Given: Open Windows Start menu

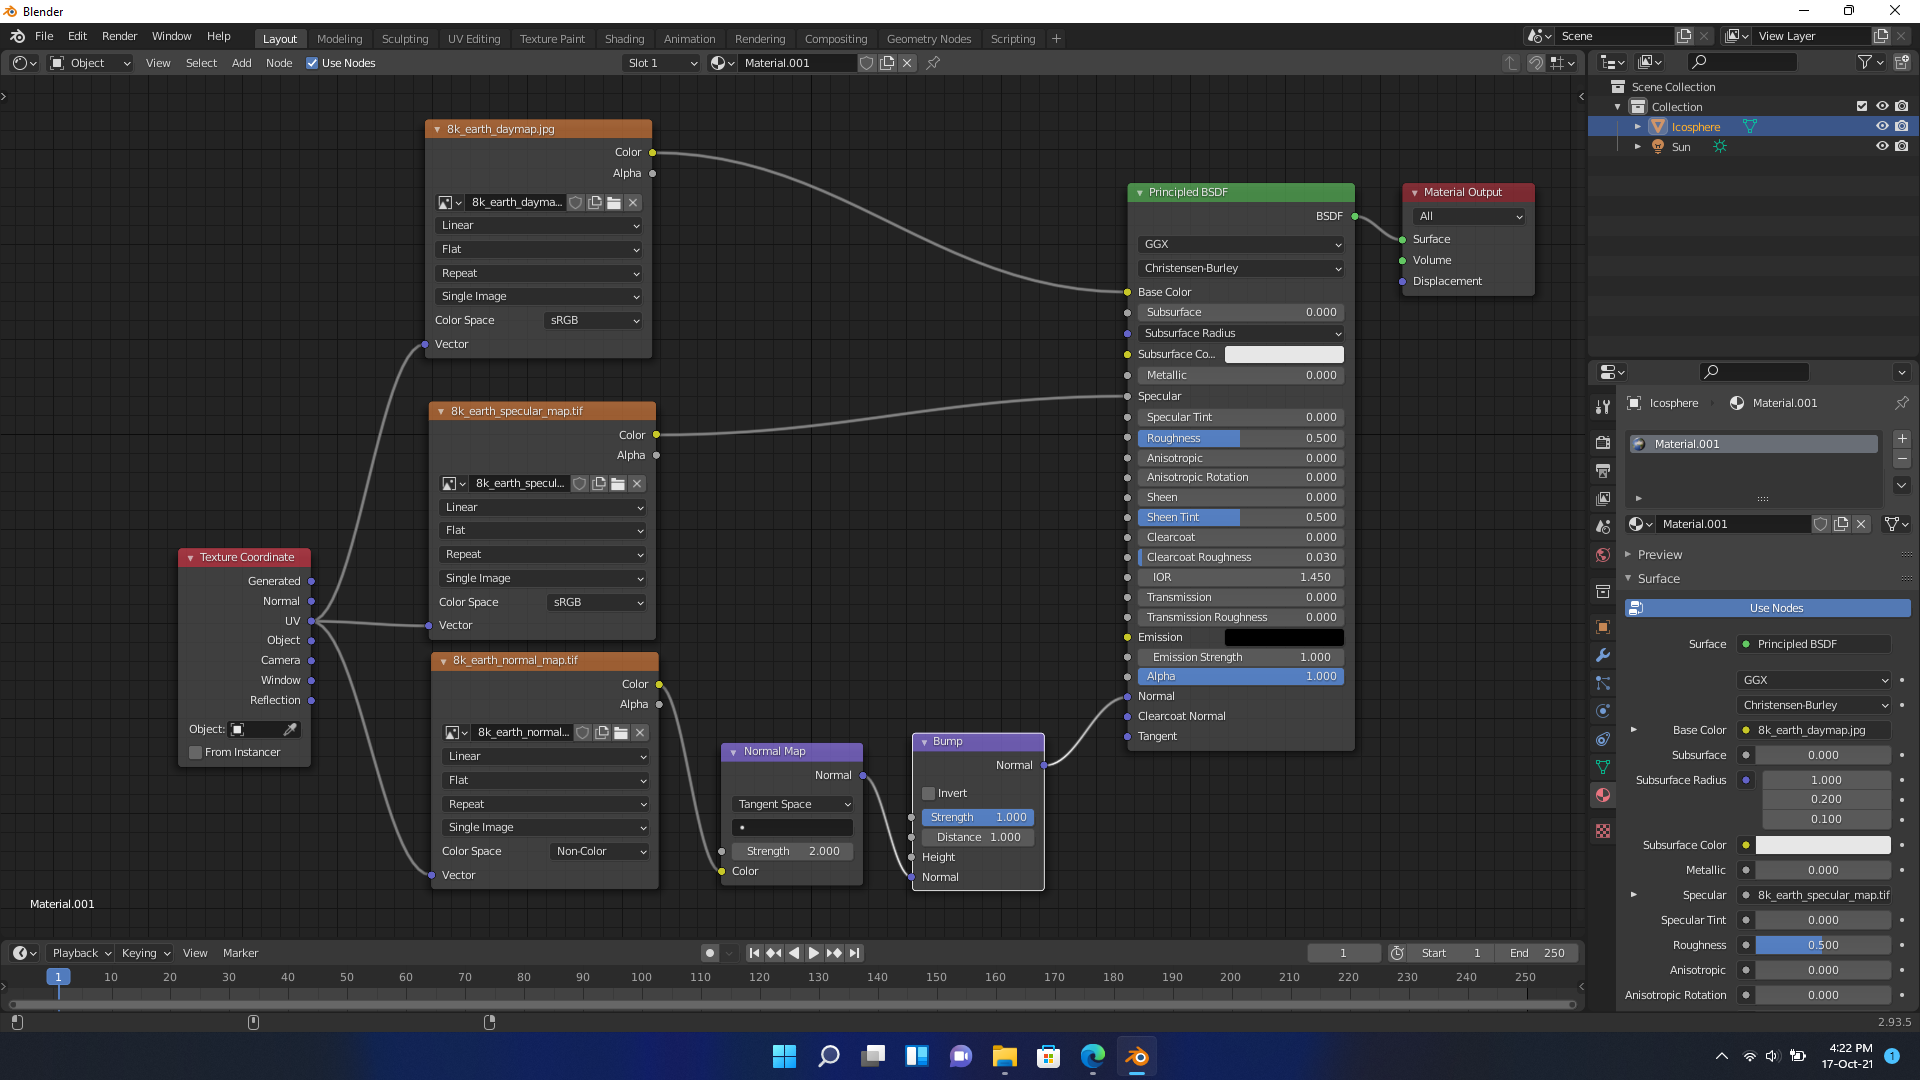Looking at the screenshot, I should [x=785, y=1056].
